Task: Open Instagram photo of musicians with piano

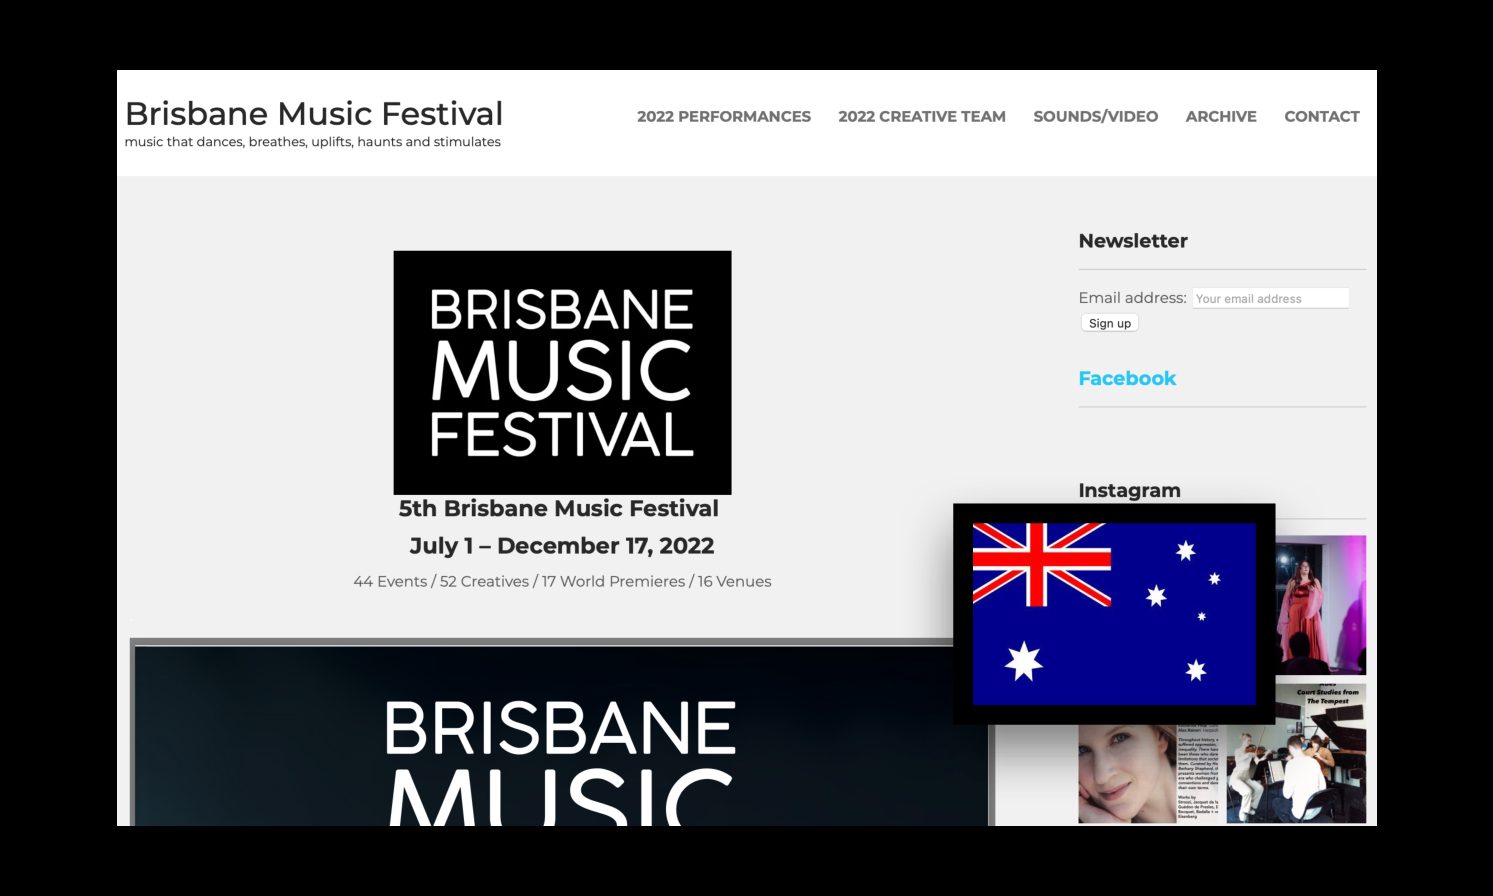Action: (x=1296, y=754)
